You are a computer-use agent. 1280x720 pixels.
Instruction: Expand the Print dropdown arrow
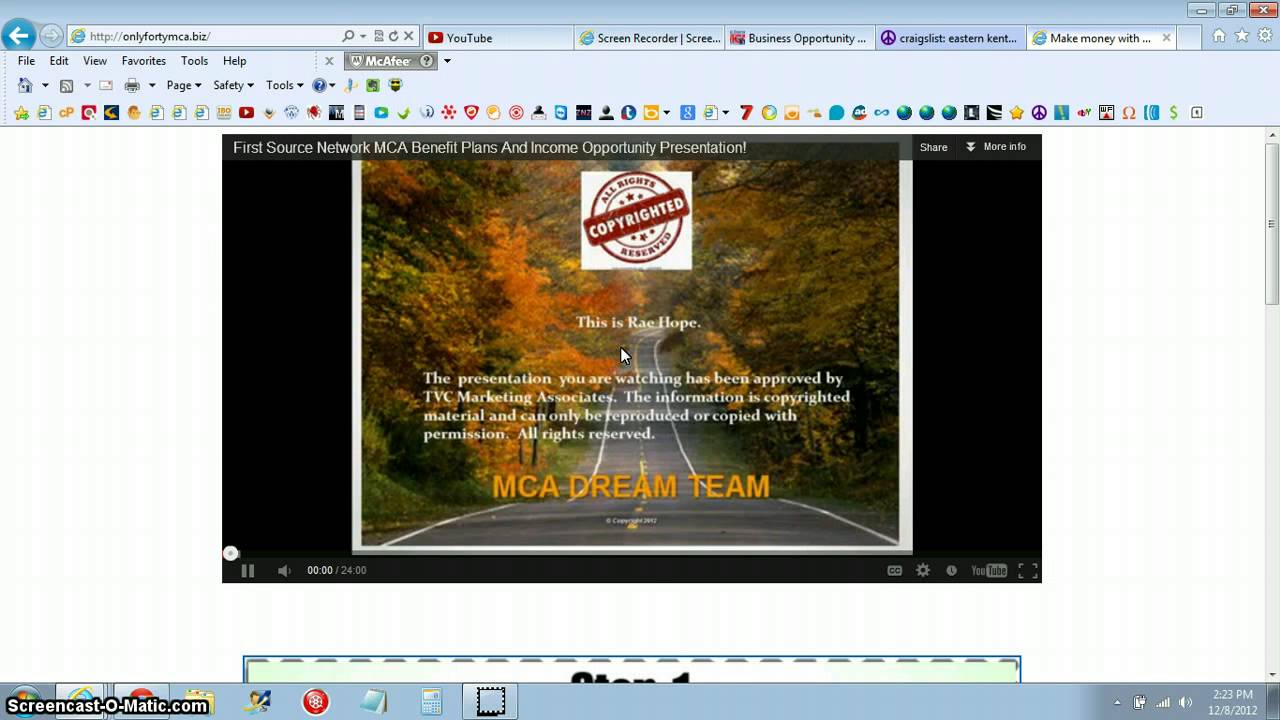pyautogui.click(x=152, y=86)
